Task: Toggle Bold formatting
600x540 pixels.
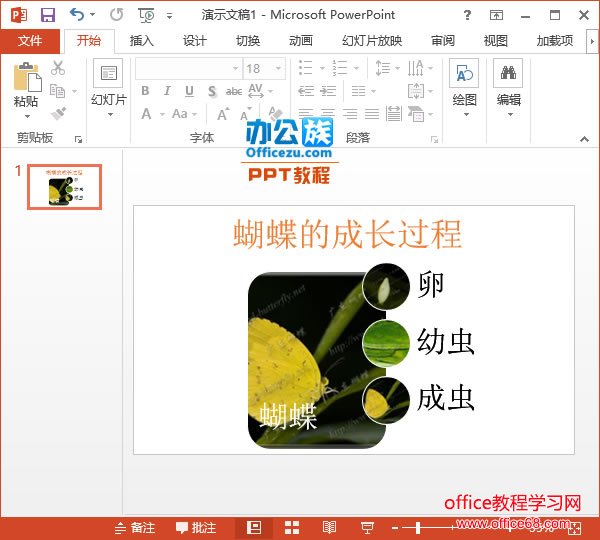Action: tap(145, 91)
